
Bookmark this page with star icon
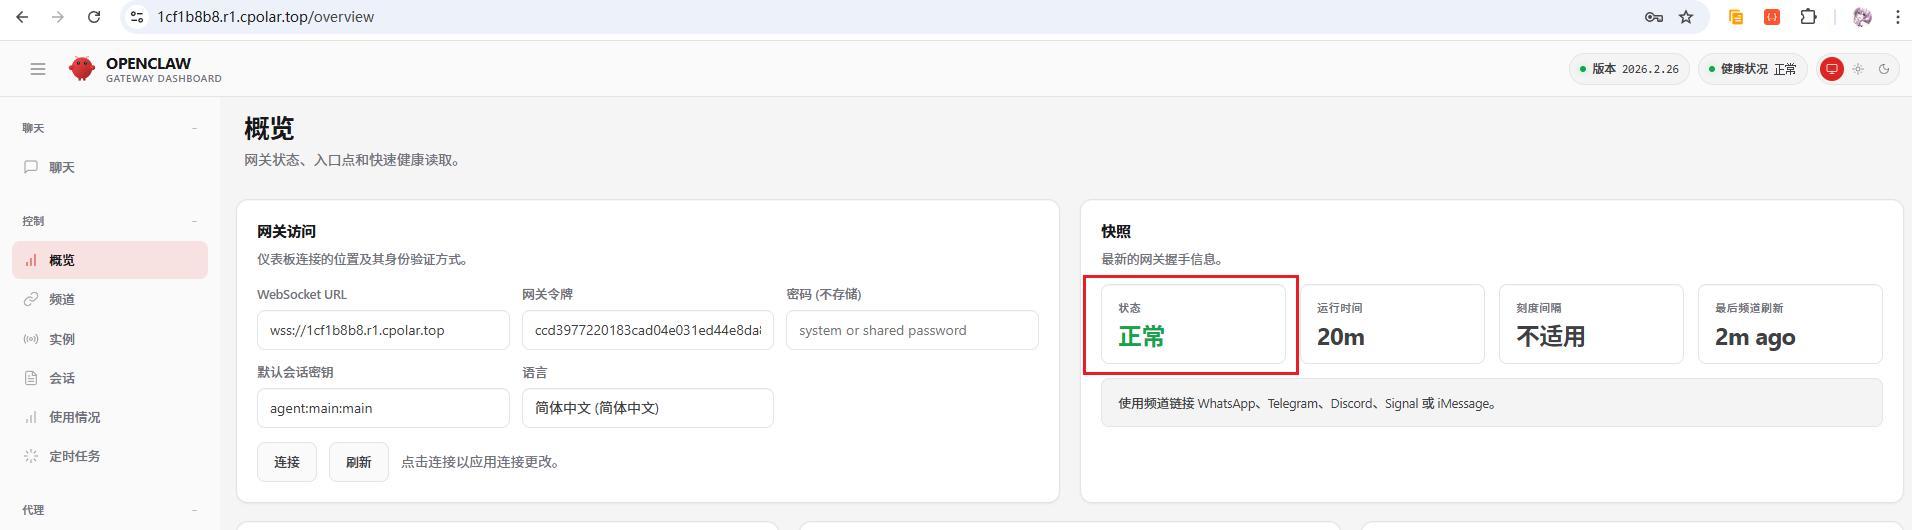tap(1686, 17)
